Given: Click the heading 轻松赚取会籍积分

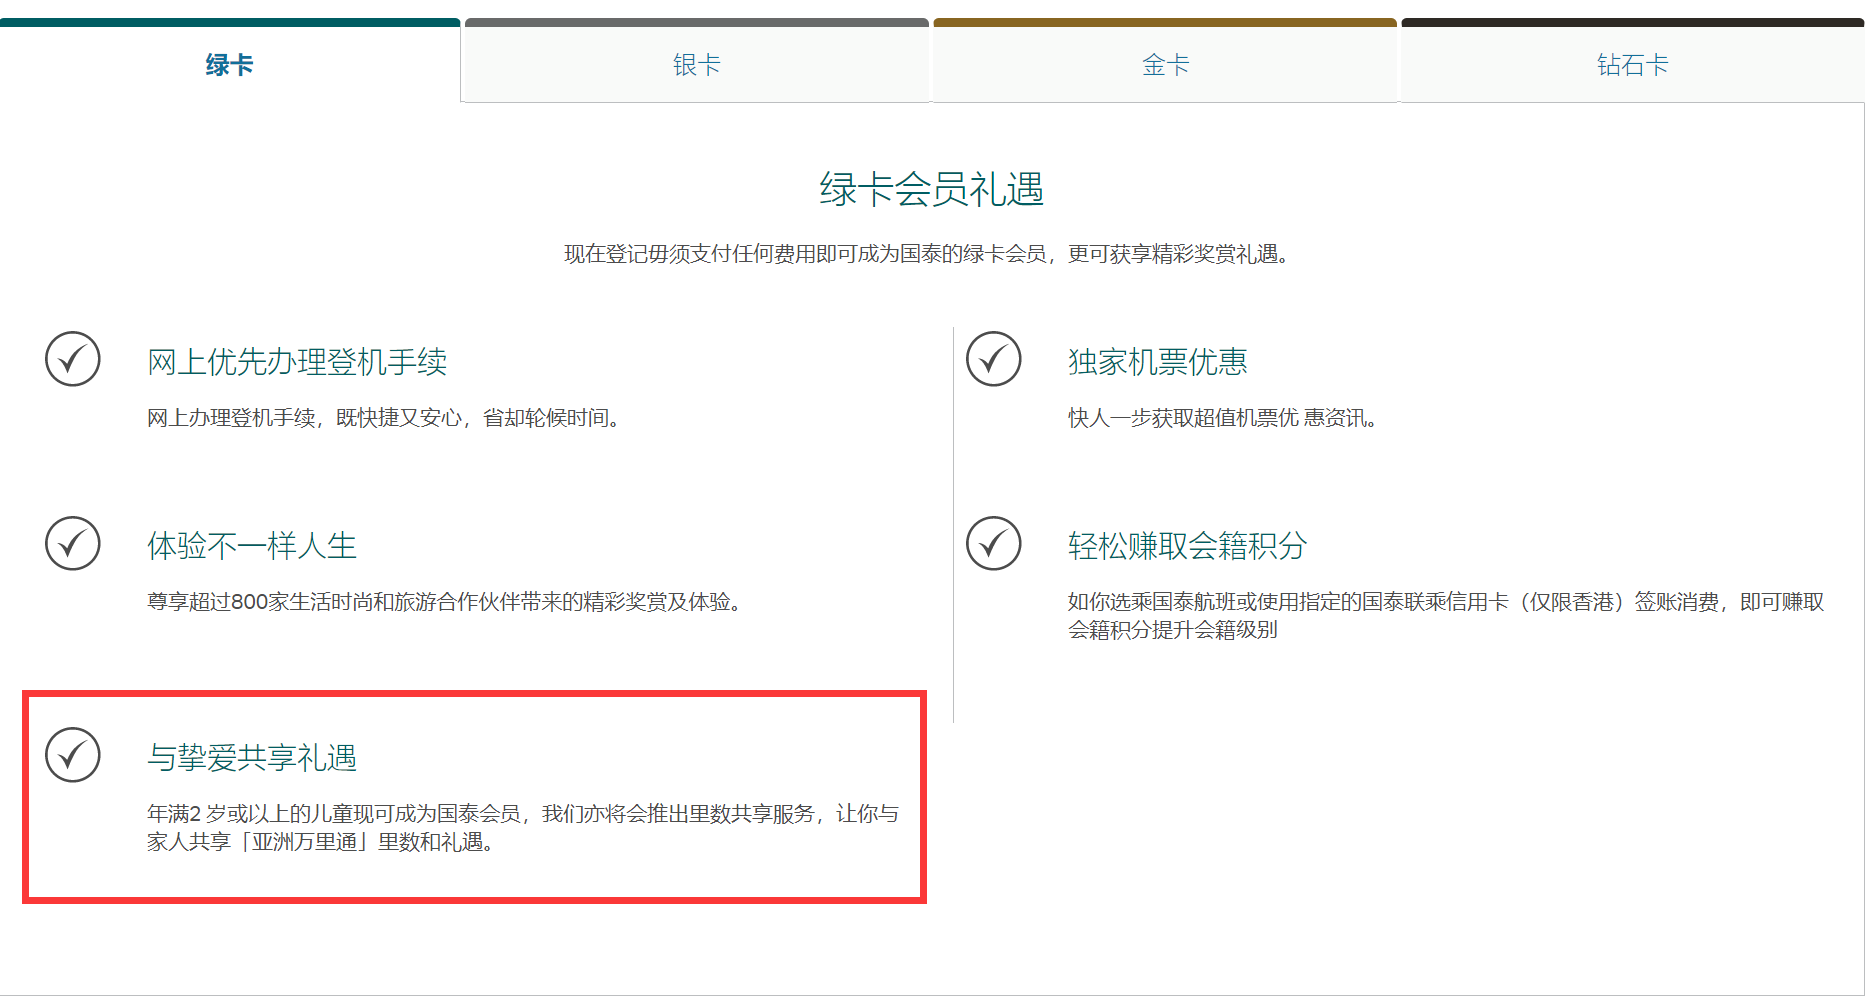Looking at the screenshot, I should pos(1188,546).
